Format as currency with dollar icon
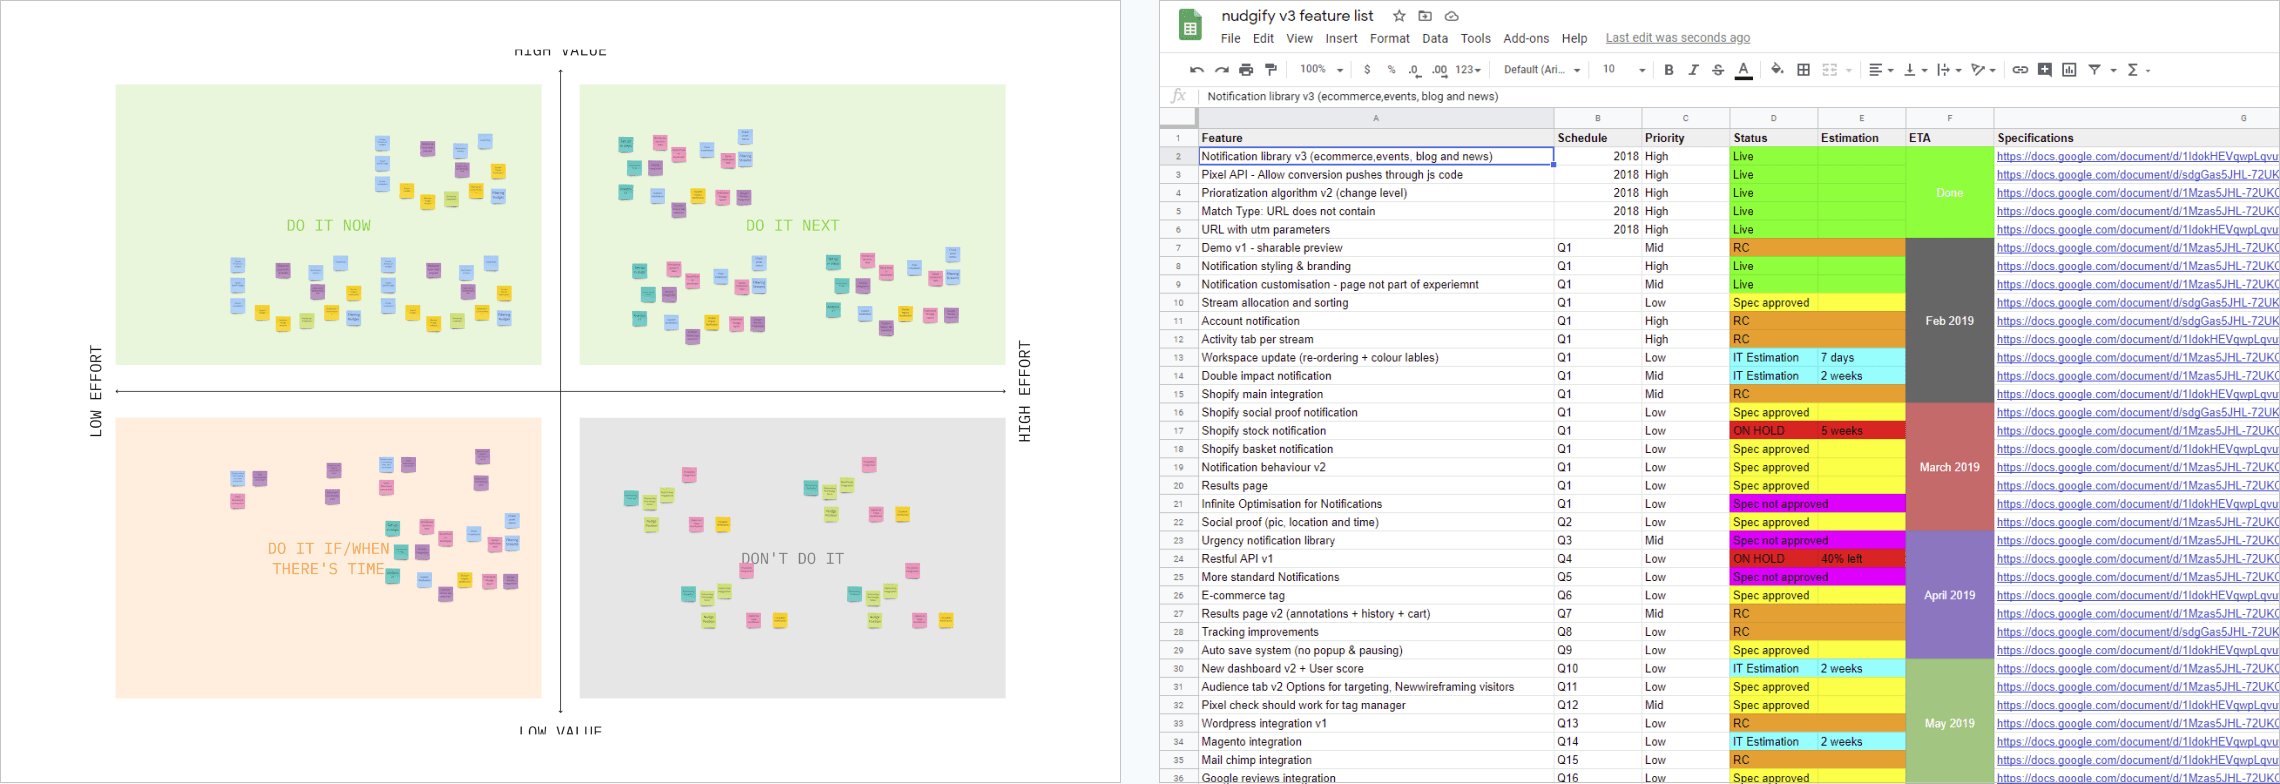The image size is (2280, 784). (1367, 70)
